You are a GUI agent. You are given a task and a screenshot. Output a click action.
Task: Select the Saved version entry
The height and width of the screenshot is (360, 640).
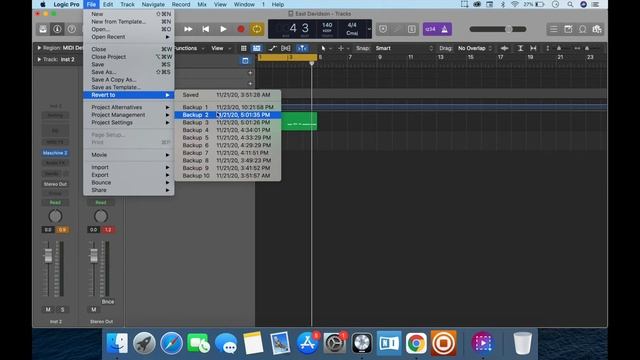(x=228, y=95)
